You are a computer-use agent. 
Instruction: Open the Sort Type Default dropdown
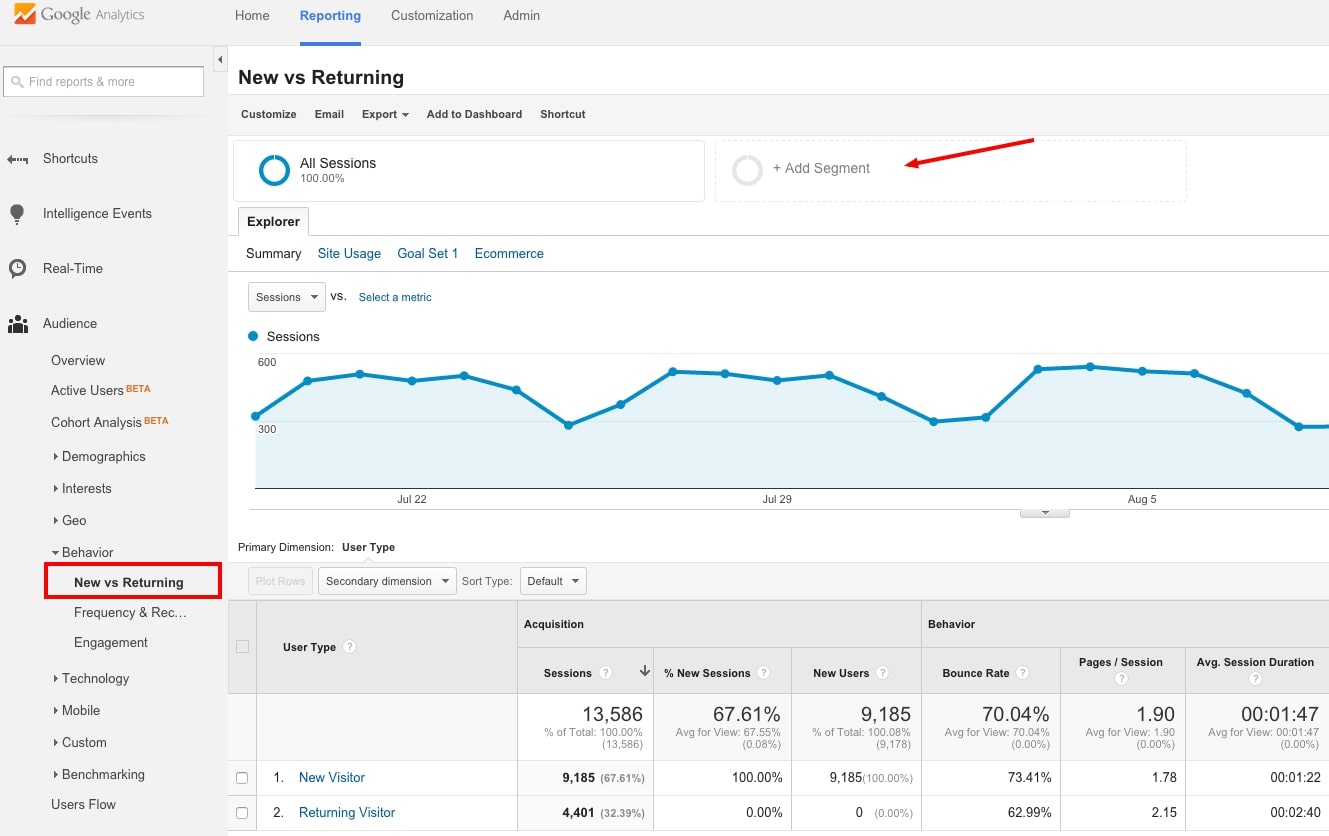click(553, 581)
